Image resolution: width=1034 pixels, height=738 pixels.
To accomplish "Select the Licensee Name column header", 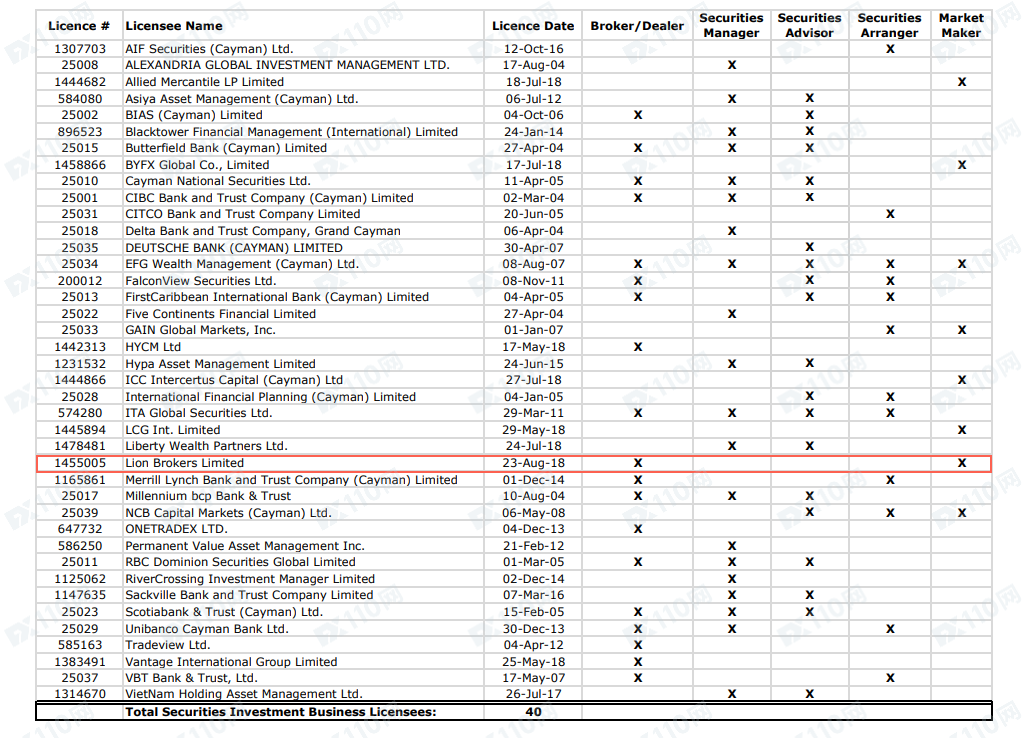I will [x=174, y=25].
